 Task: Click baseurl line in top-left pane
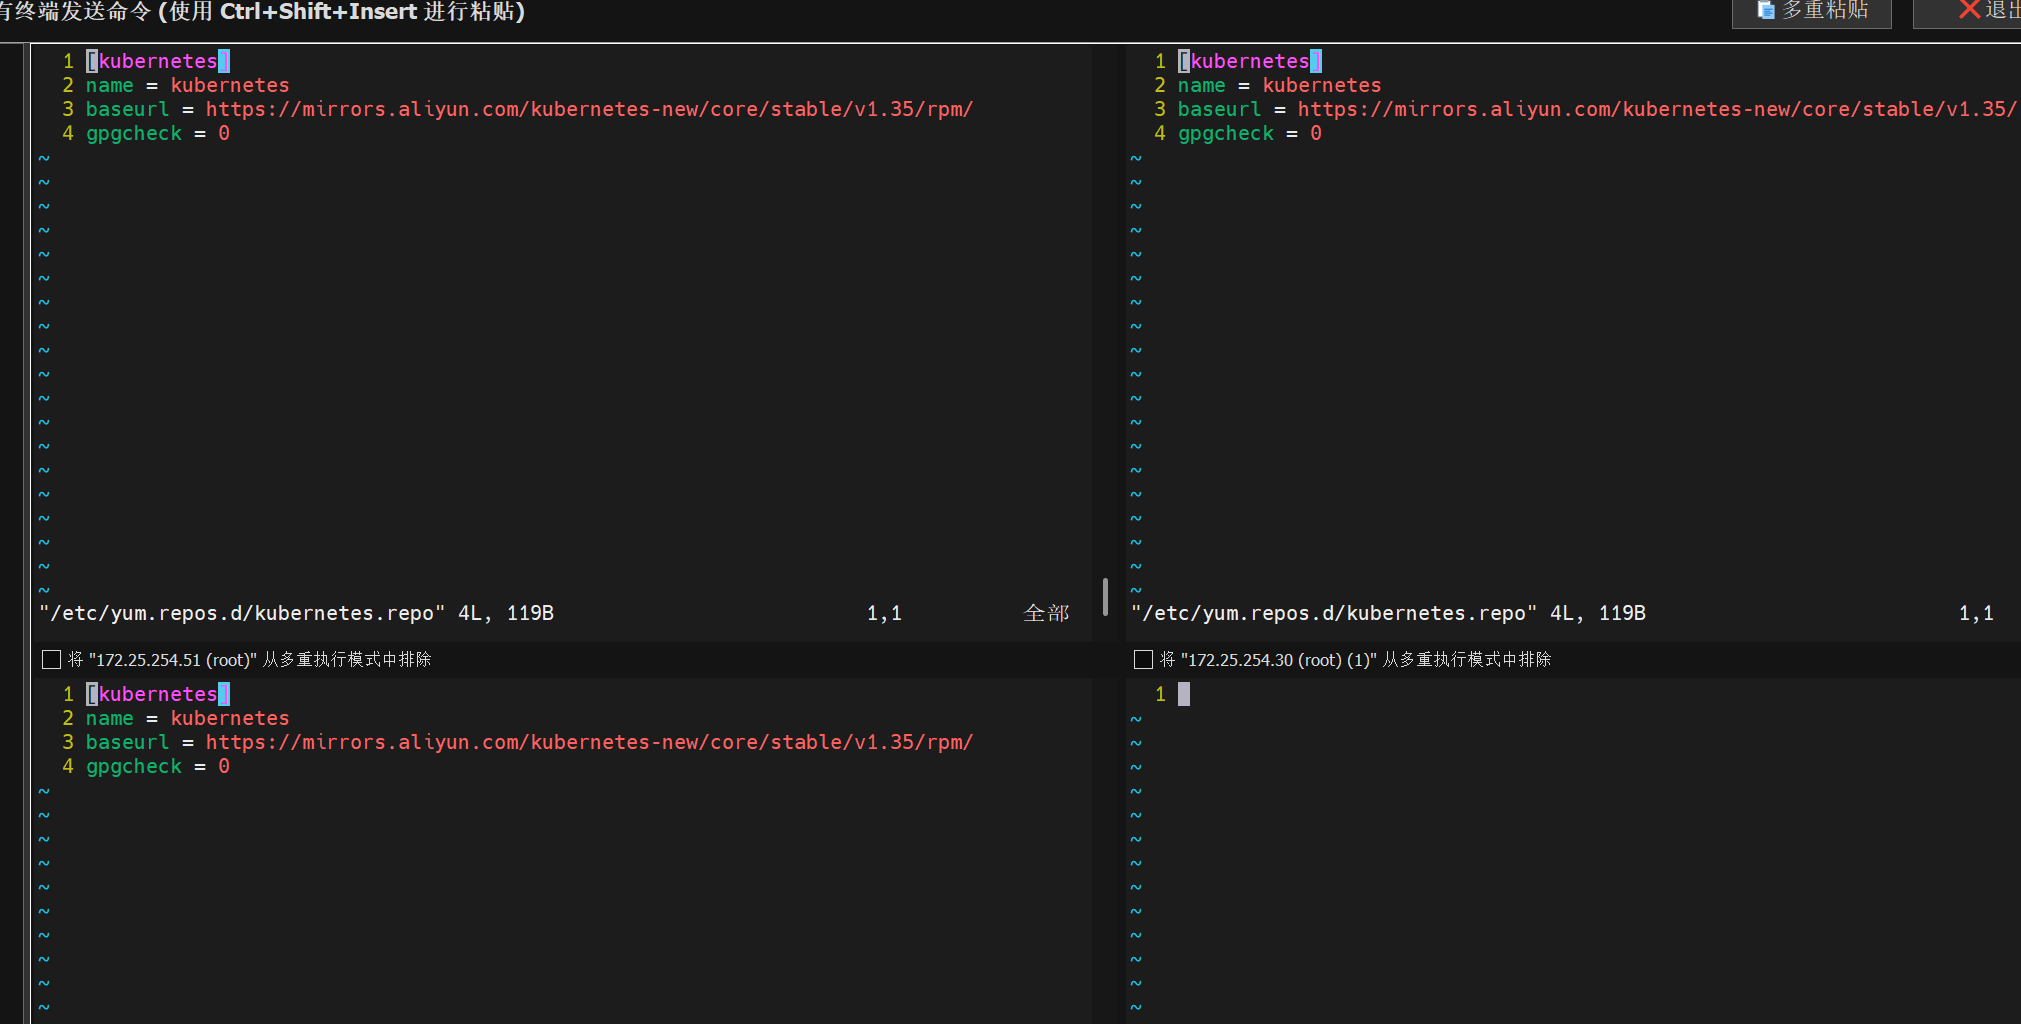(x=529, y=109)
